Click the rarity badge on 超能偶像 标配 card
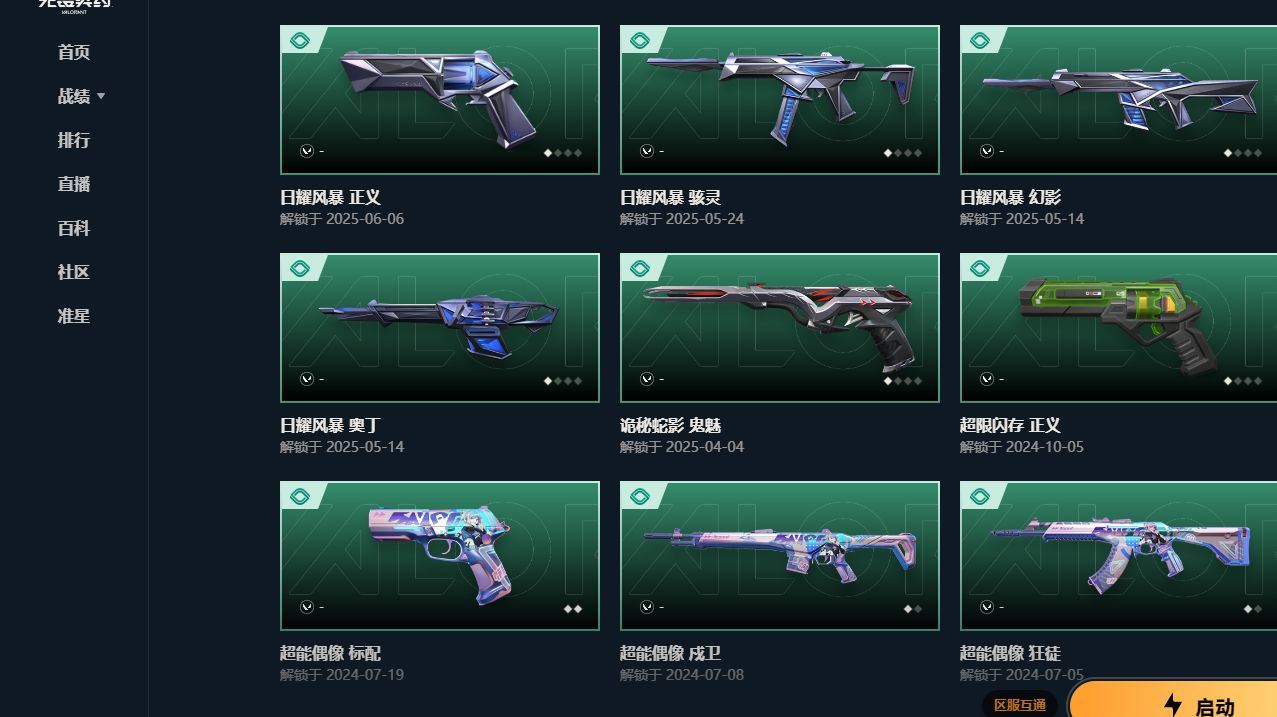This screenshot has height=717, width=1277. point(299,497)
